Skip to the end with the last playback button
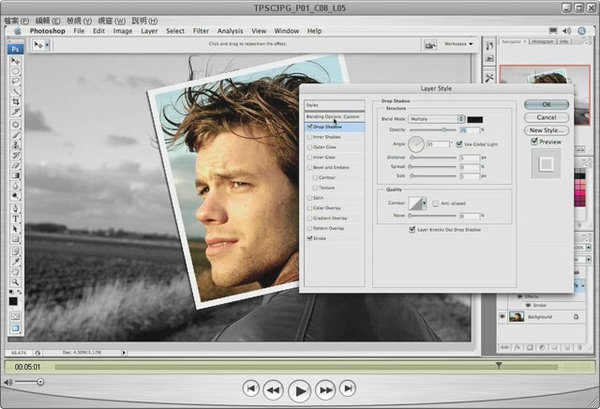The height and width of the screenshot is (409, 600). coord(347,389)
